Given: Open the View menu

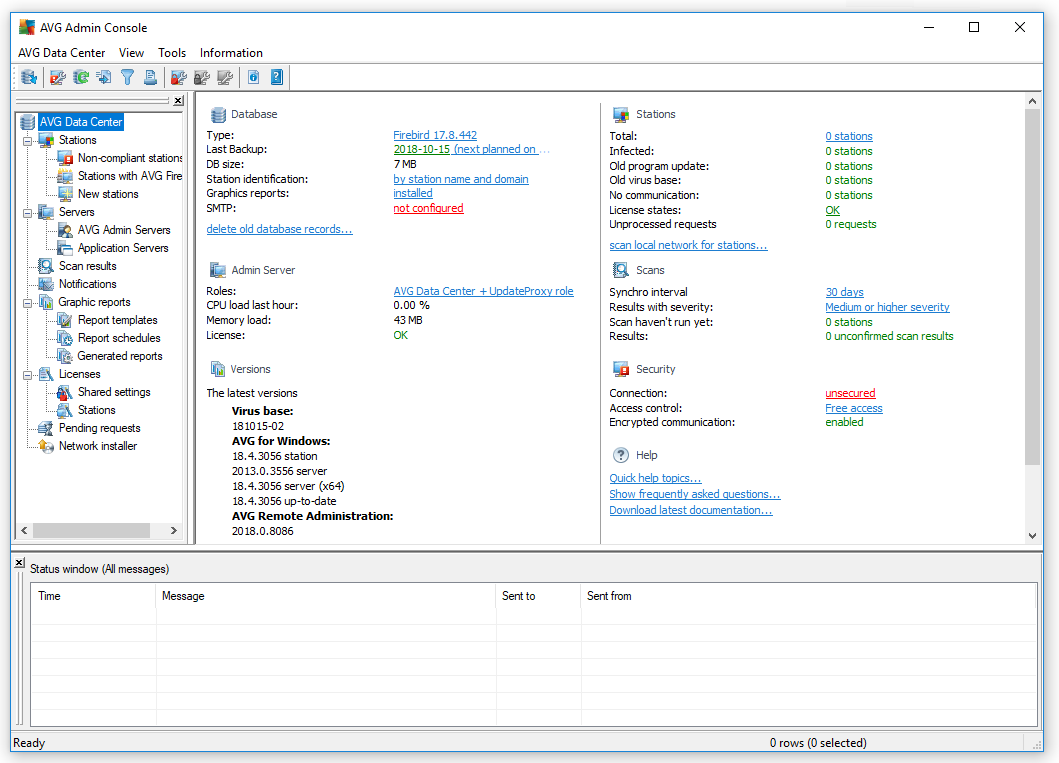Looking at the screenshot, I should pyautogui.click(x=131, y=53).
